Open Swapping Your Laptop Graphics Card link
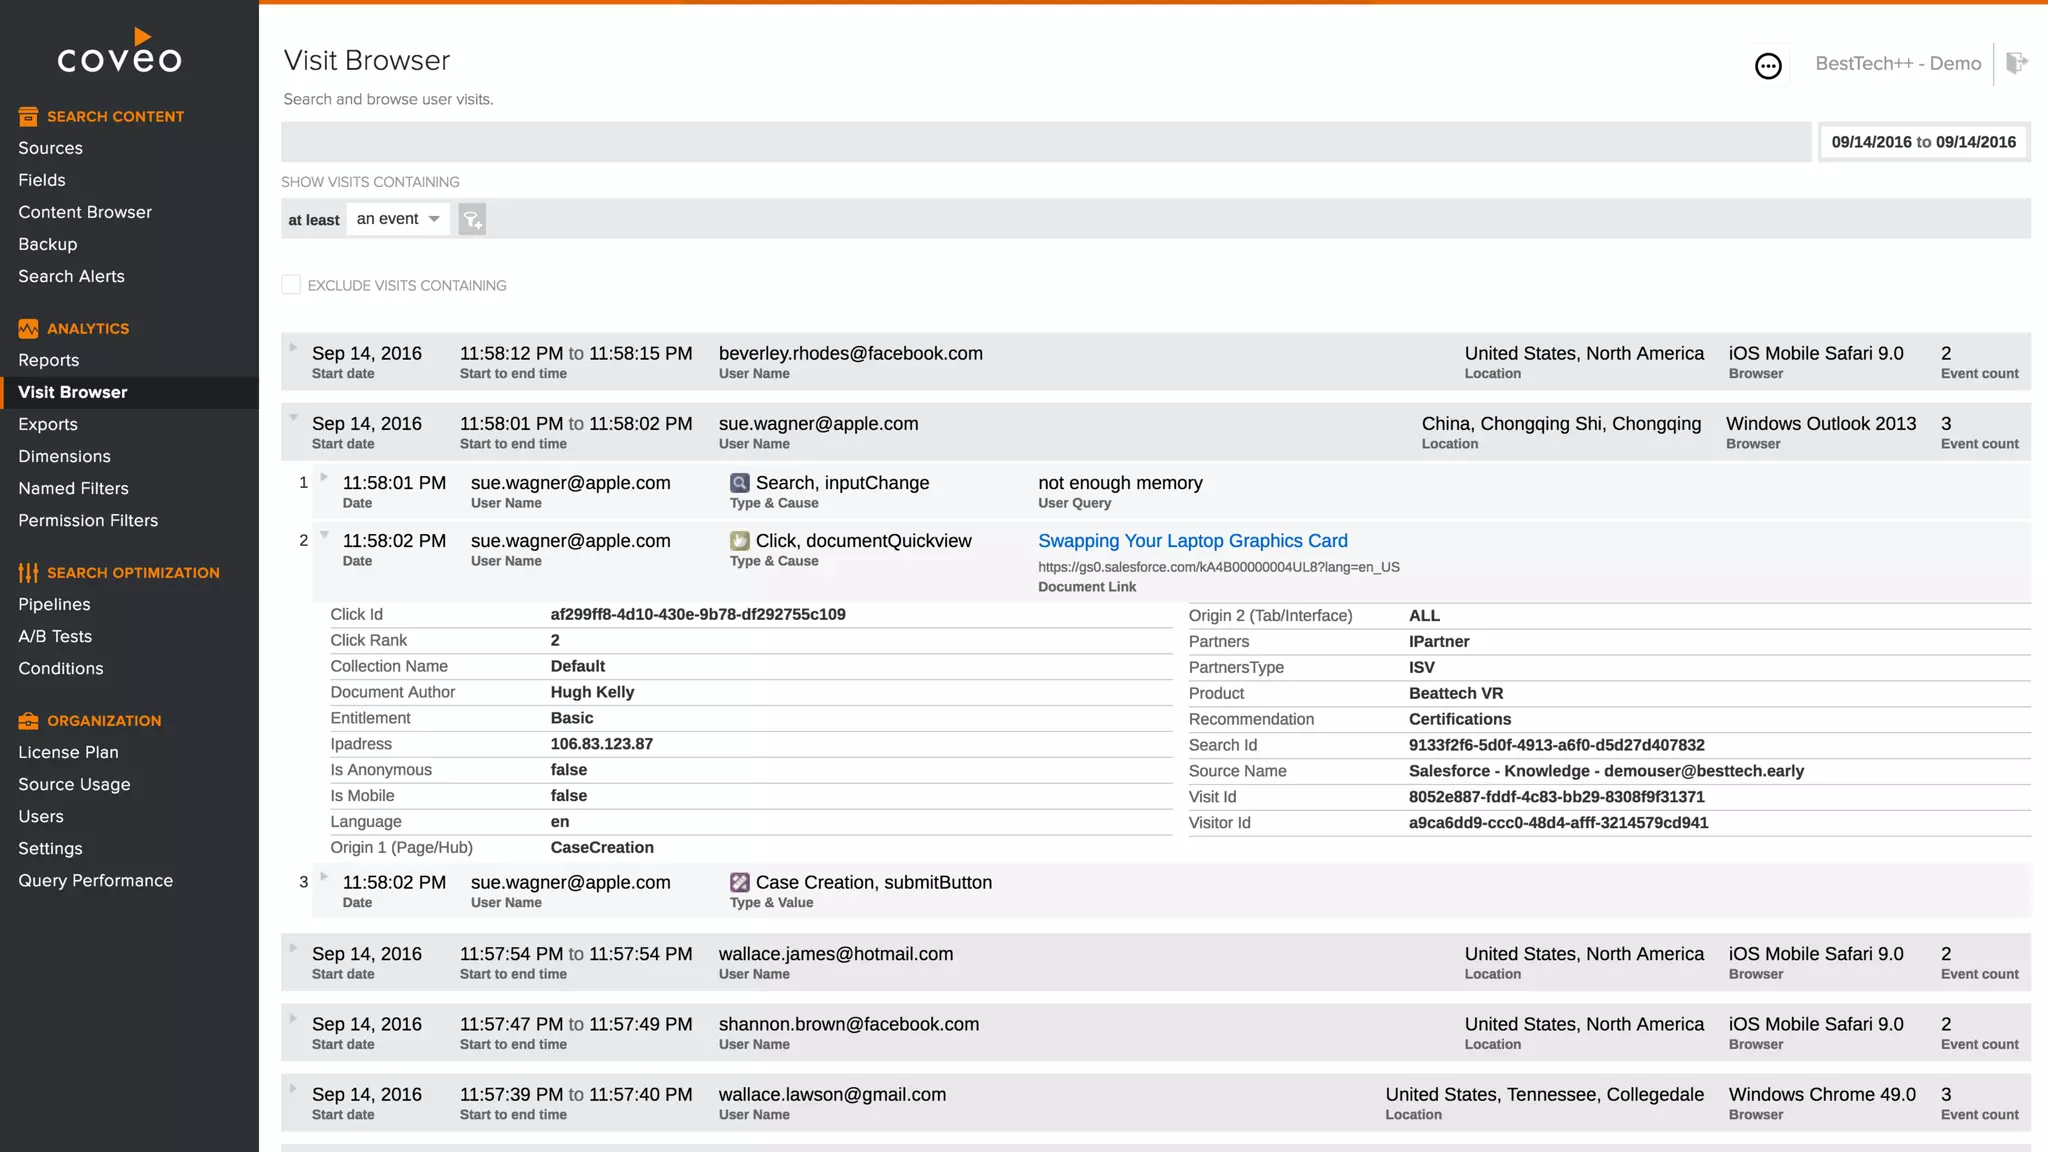 tap(1192, 541)
